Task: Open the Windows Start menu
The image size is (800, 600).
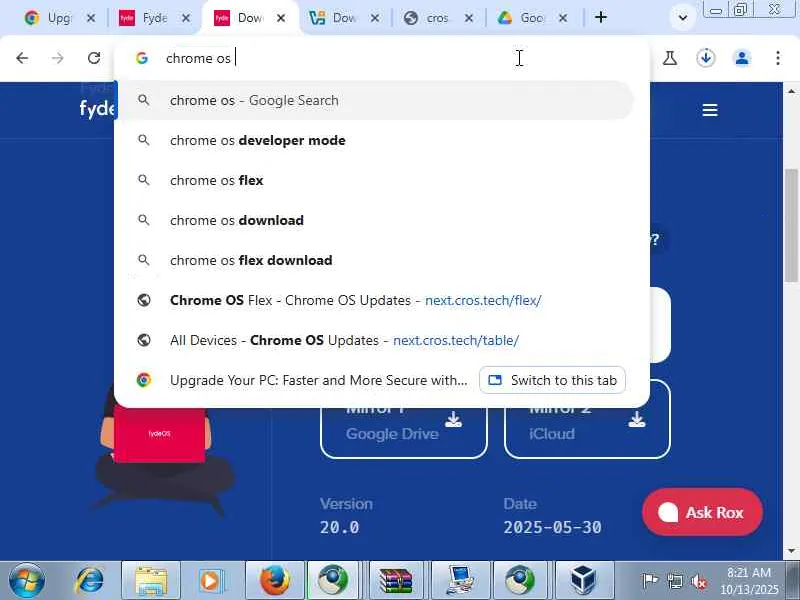Action: (27, 581)
